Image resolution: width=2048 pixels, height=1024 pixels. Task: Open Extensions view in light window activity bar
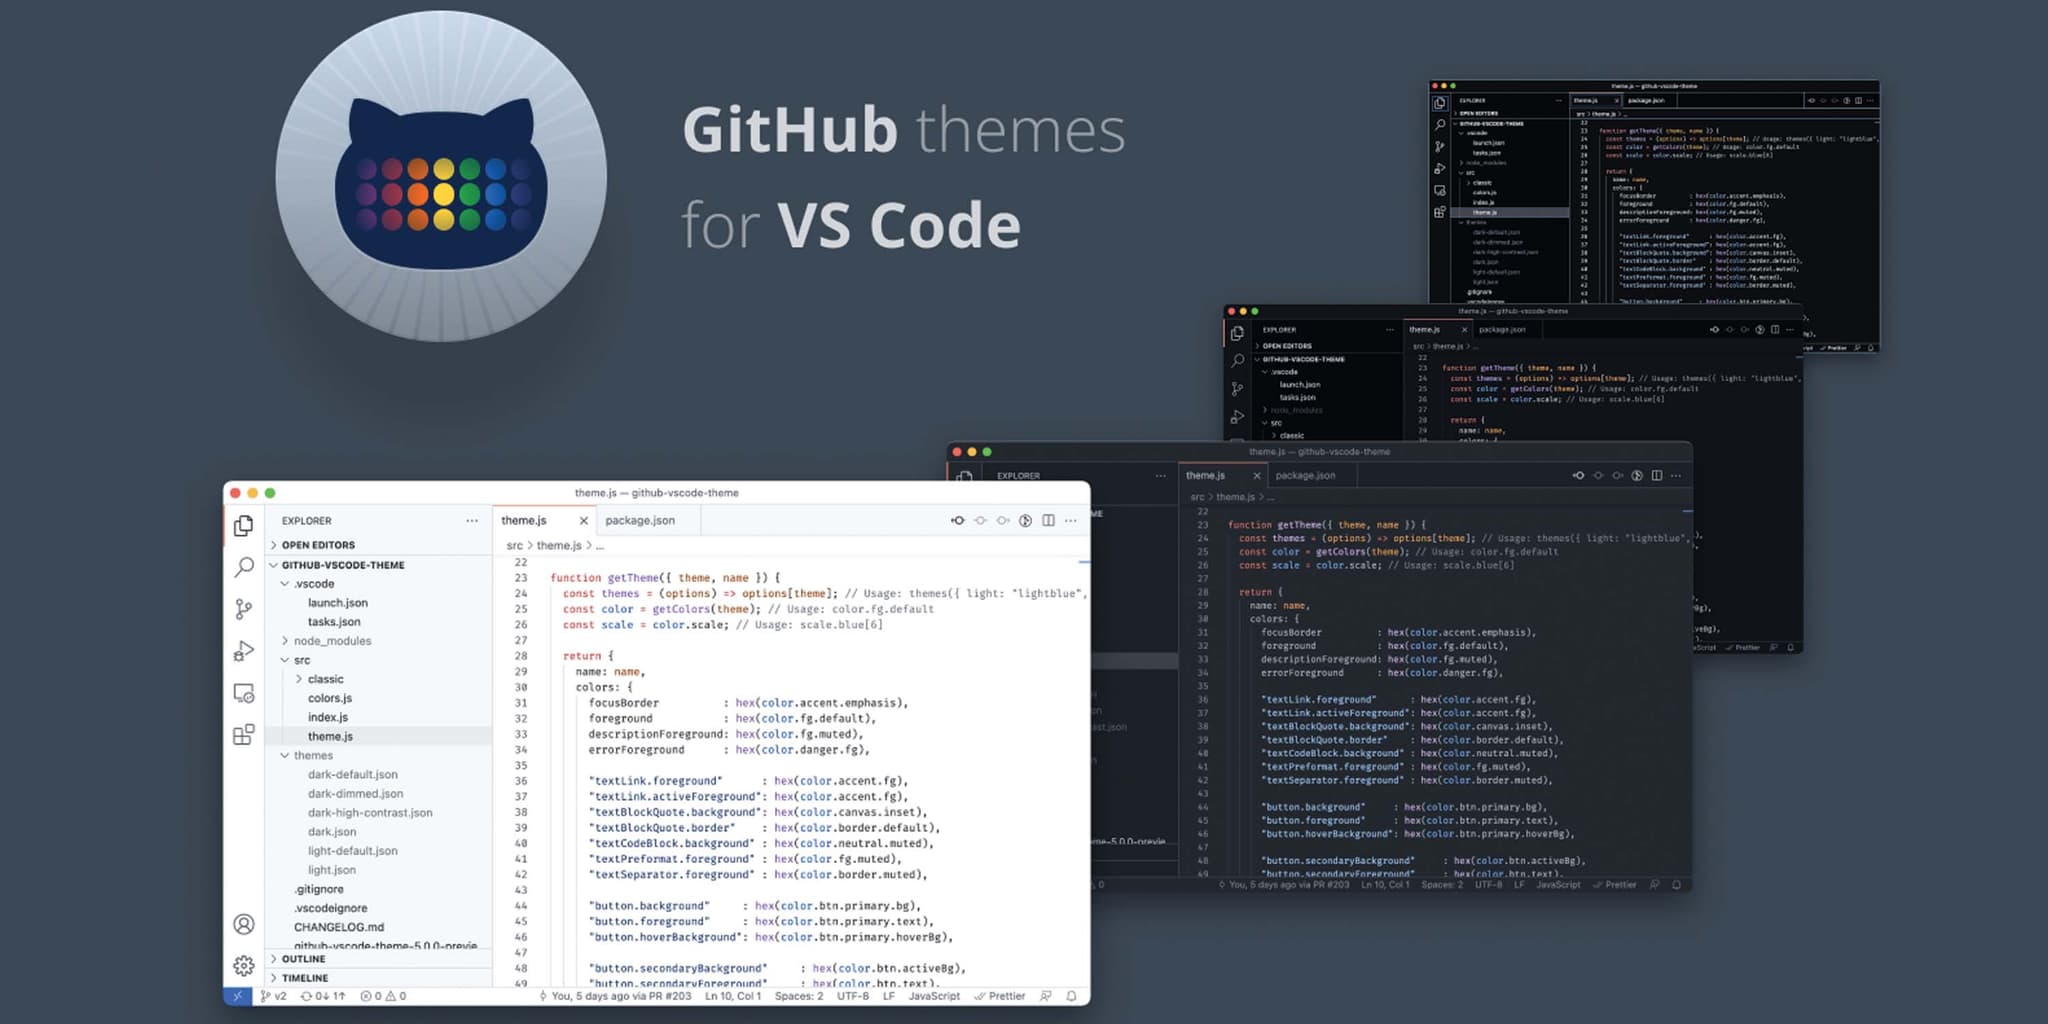(243, 735)
